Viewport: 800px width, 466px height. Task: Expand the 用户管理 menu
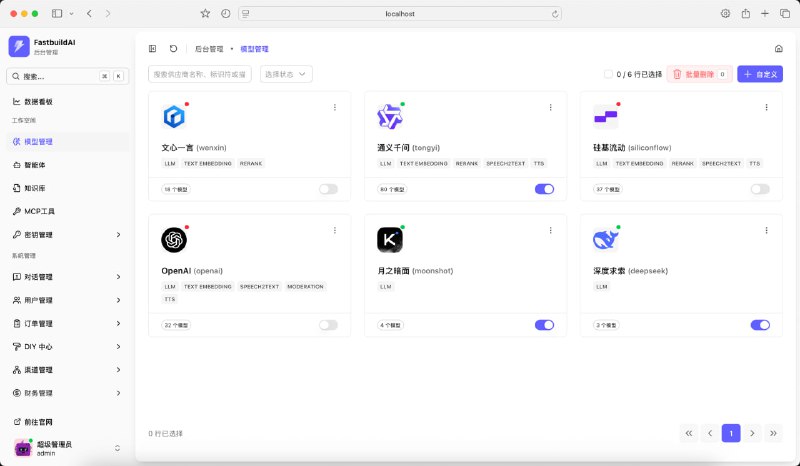67,300
